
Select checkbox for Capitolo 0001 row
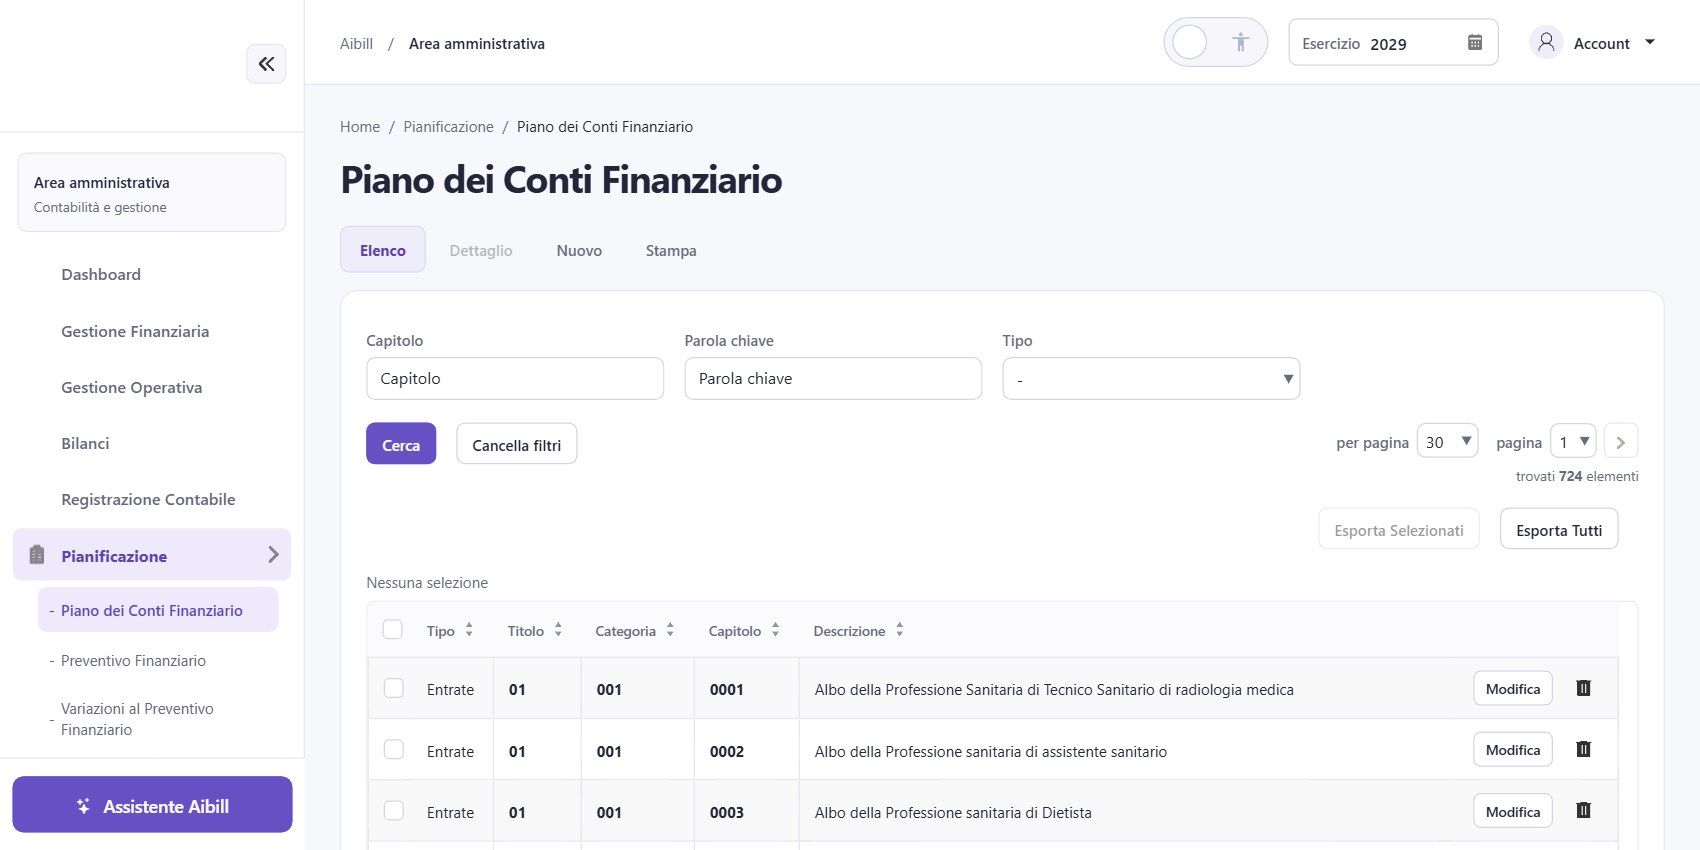coord(394,688)
